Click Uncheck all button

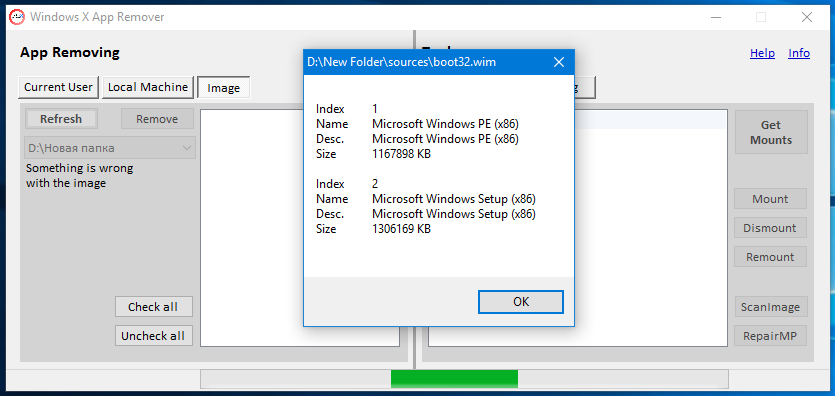pos(153,336)
